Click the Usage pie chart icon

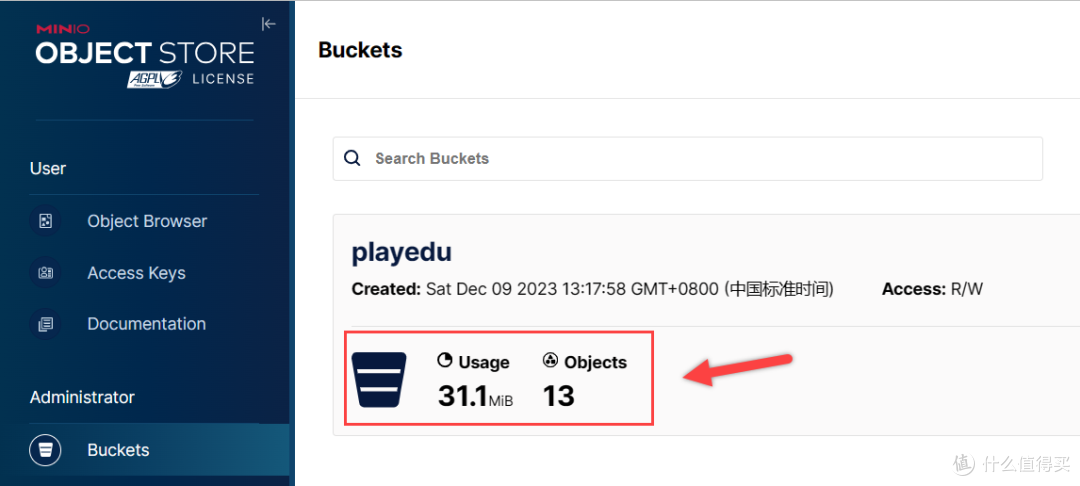coord(445,362)
